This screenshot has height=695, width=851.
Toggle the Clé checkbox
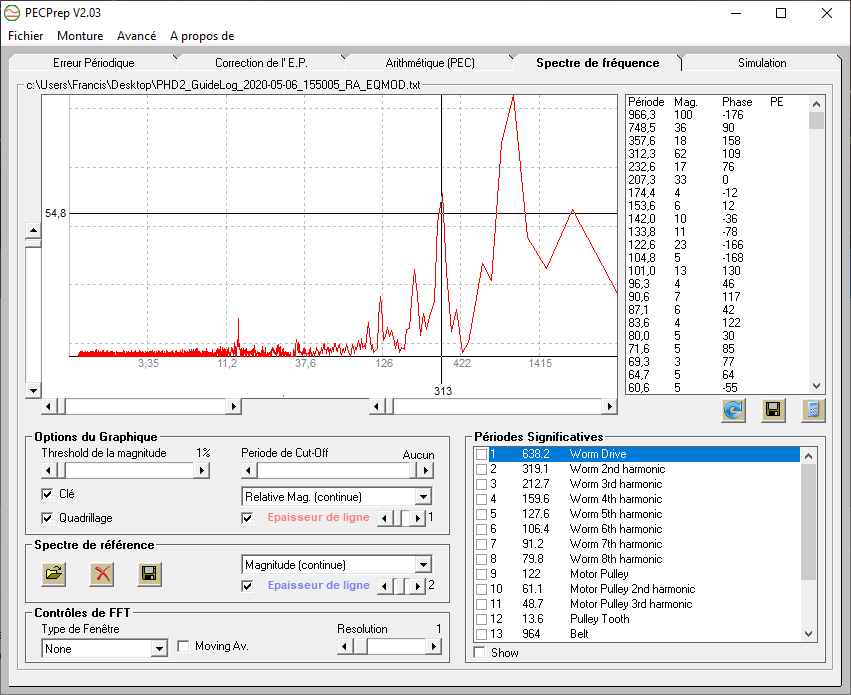[47, 494]
